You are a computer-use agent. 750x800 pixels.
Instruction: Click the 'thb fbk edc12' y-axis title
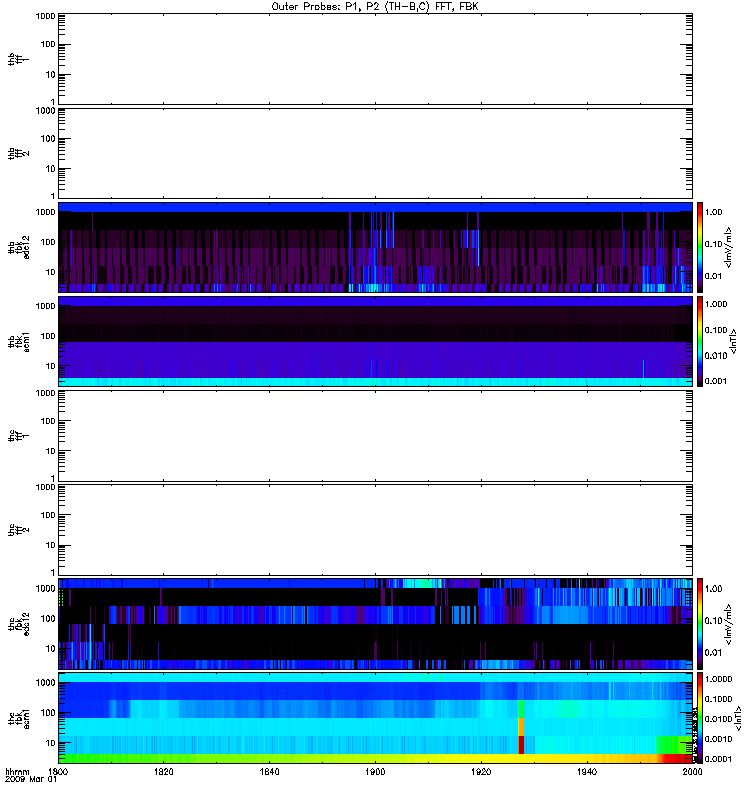pyautogui.click(x=18, y=247)
